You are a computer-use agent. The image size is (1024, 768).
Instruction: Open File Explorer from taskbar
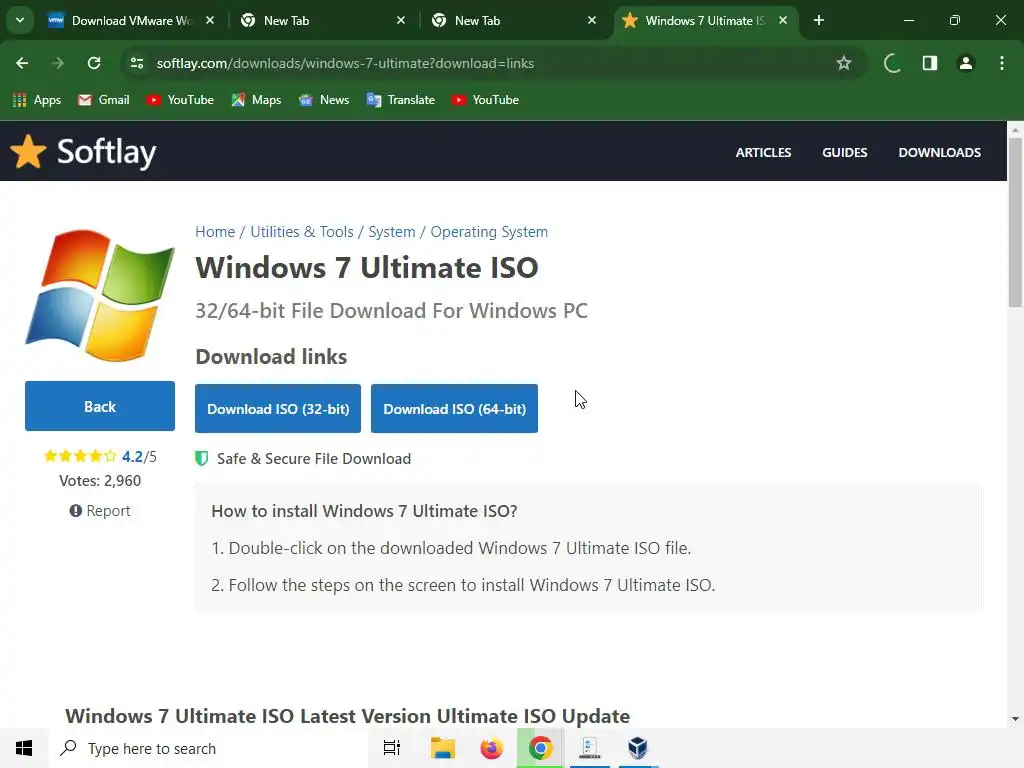tap(443, 748)
